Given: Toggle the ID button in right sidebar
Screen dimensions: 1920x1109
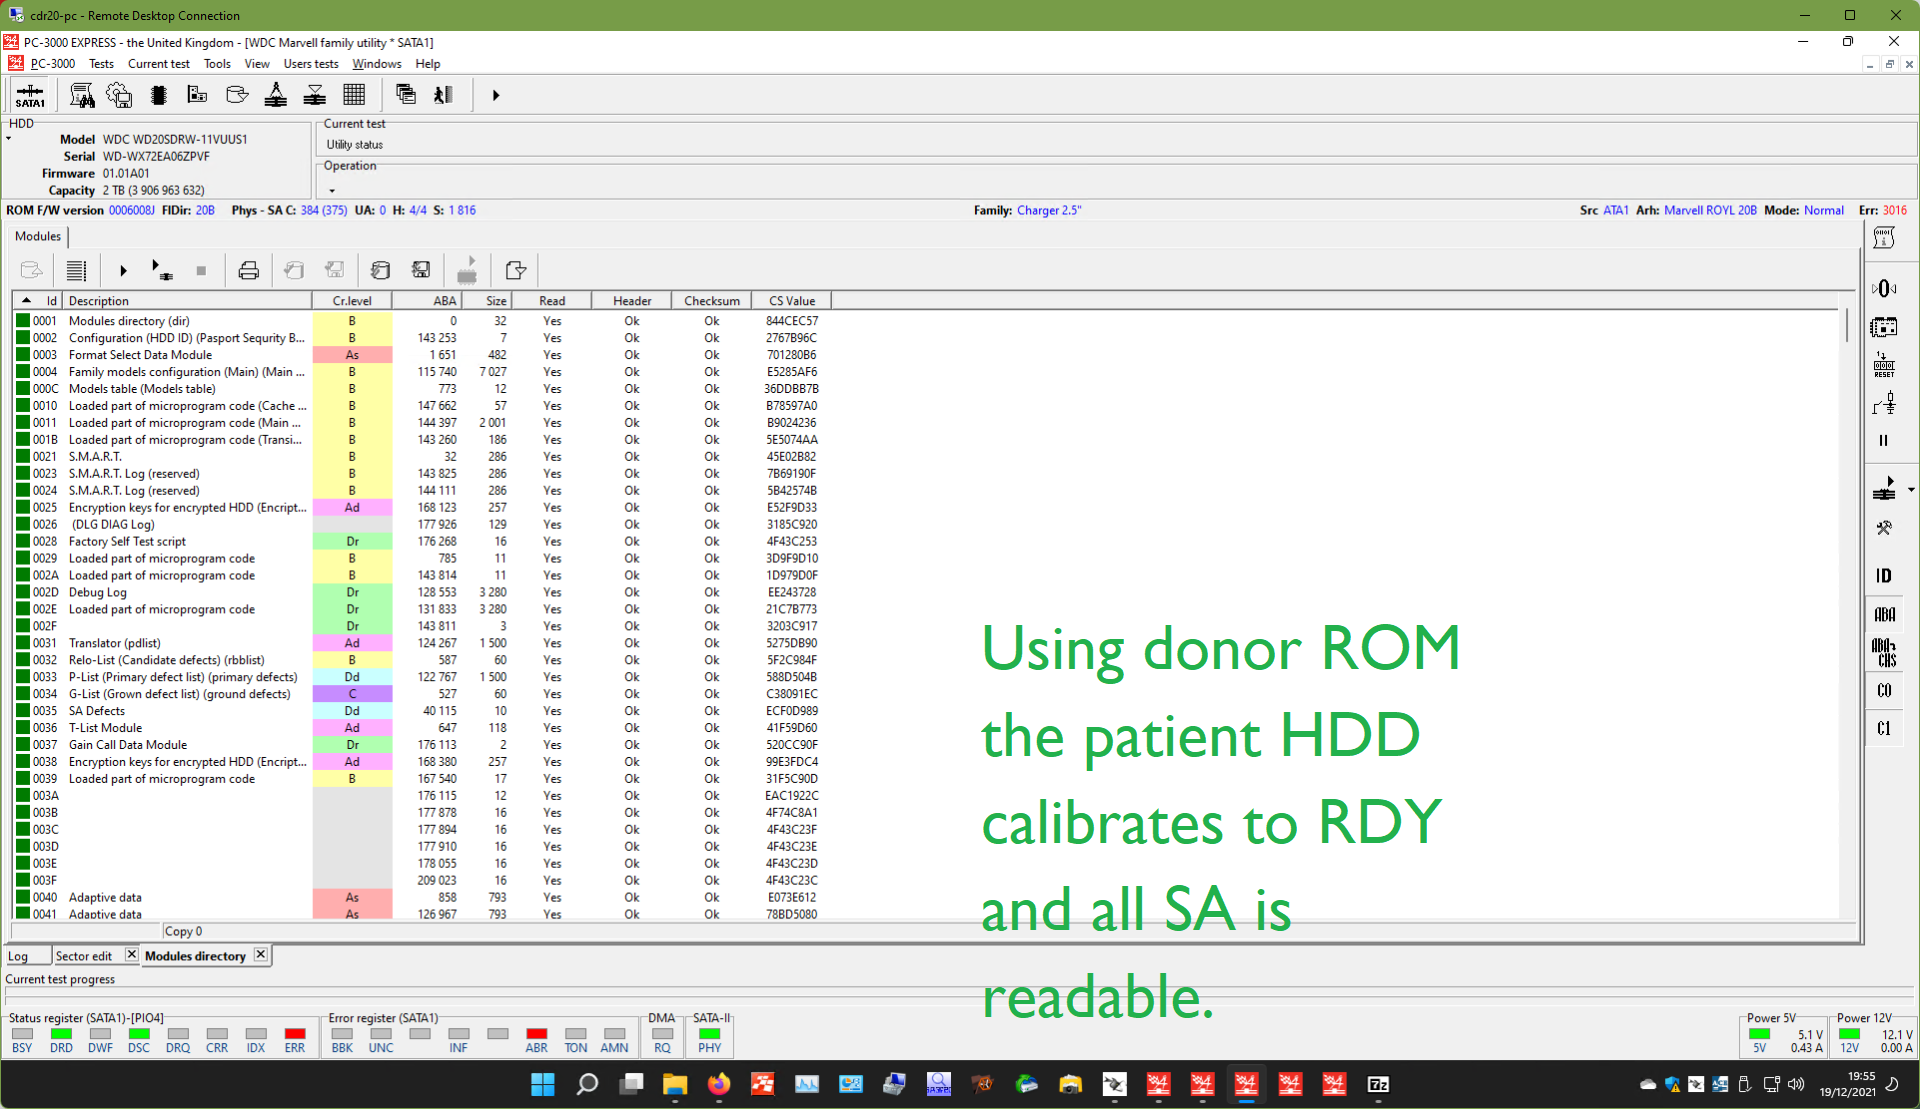Looking at the screenshot, I should 1884,576.
